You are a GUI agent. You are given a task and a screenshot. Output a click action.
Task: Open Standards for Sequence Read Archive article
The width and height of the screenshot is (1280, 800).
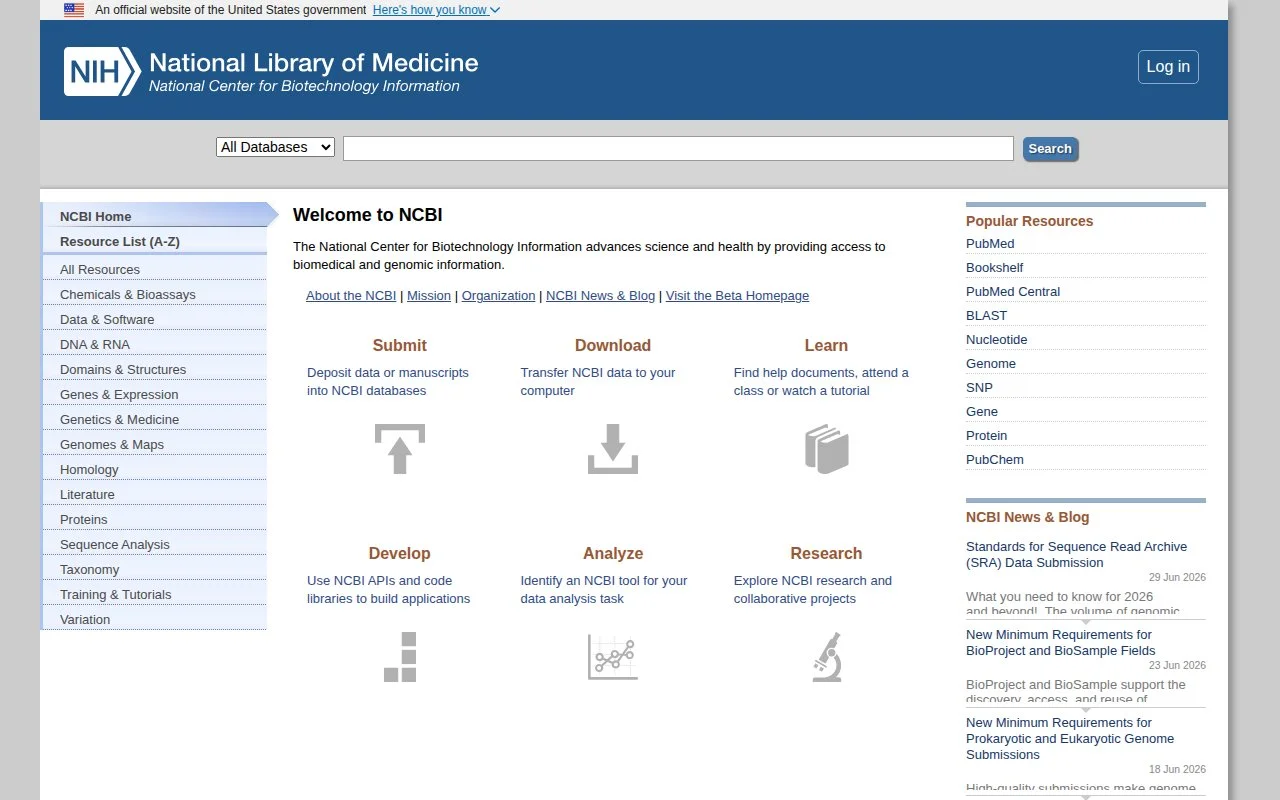tap(1076, 555)
